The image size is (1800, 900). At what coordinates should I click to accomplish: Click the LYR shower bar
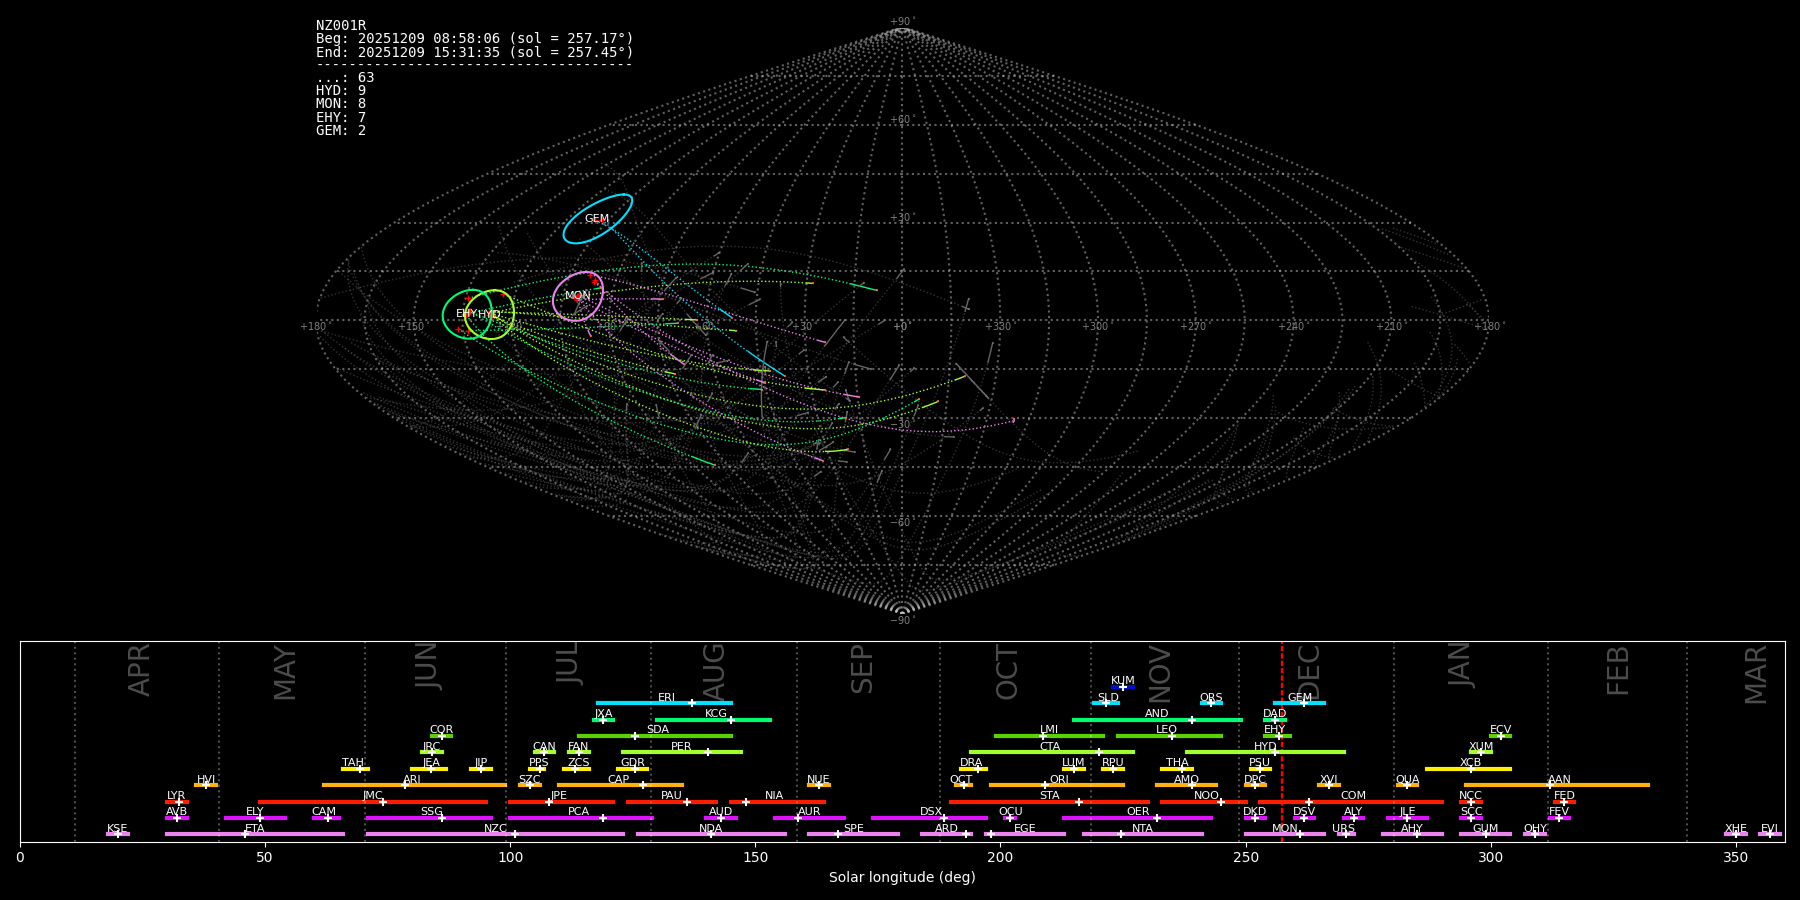point(177,802)
